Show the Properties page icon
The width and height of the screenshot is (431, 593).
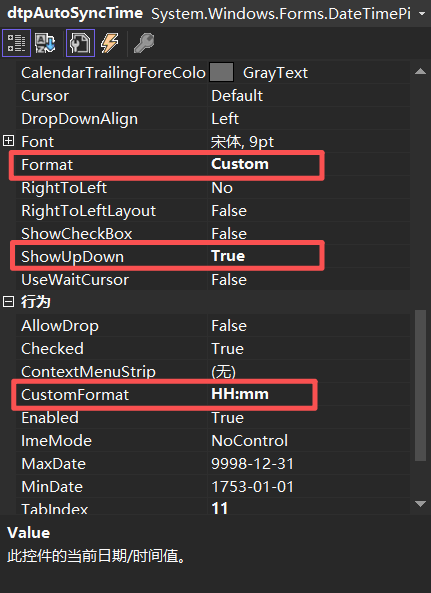pos(80,43)
